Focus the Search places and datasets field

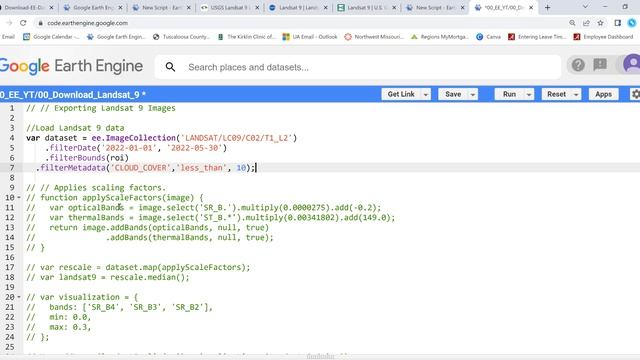coord(358,67)
